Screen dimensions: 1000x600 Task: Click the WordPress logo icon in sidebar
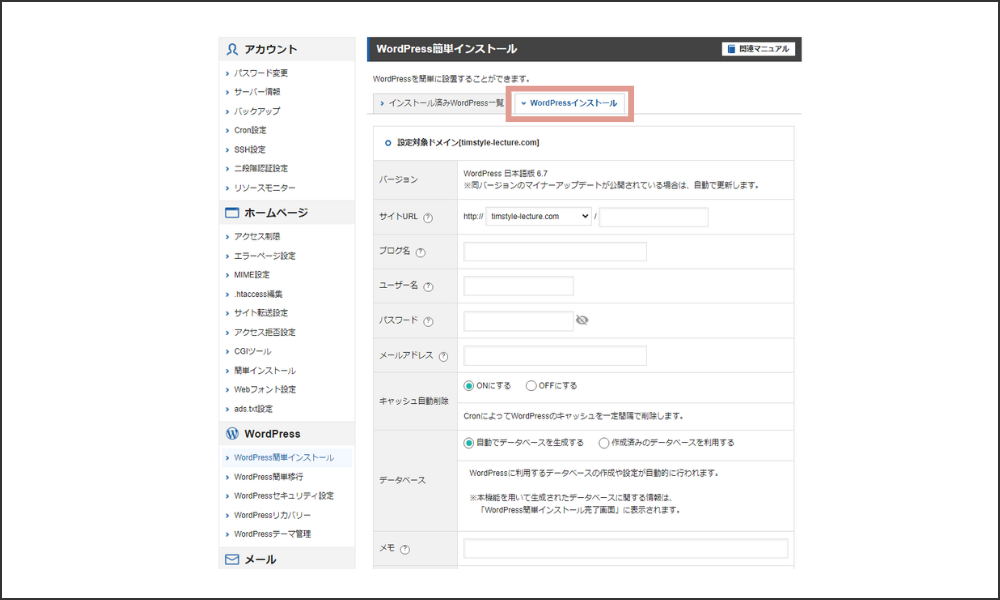coord(232,434)
